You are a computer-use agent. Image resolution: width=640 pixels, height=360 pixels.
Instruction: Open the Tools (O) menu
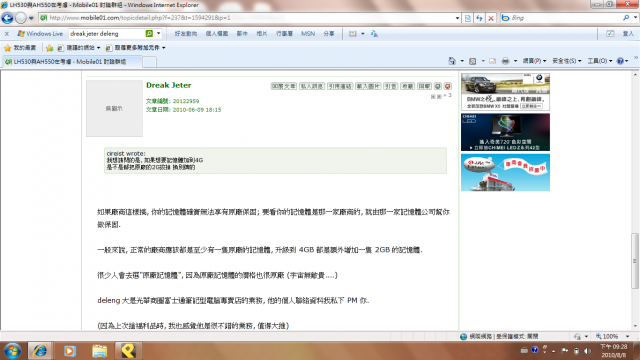coord(600,61)
